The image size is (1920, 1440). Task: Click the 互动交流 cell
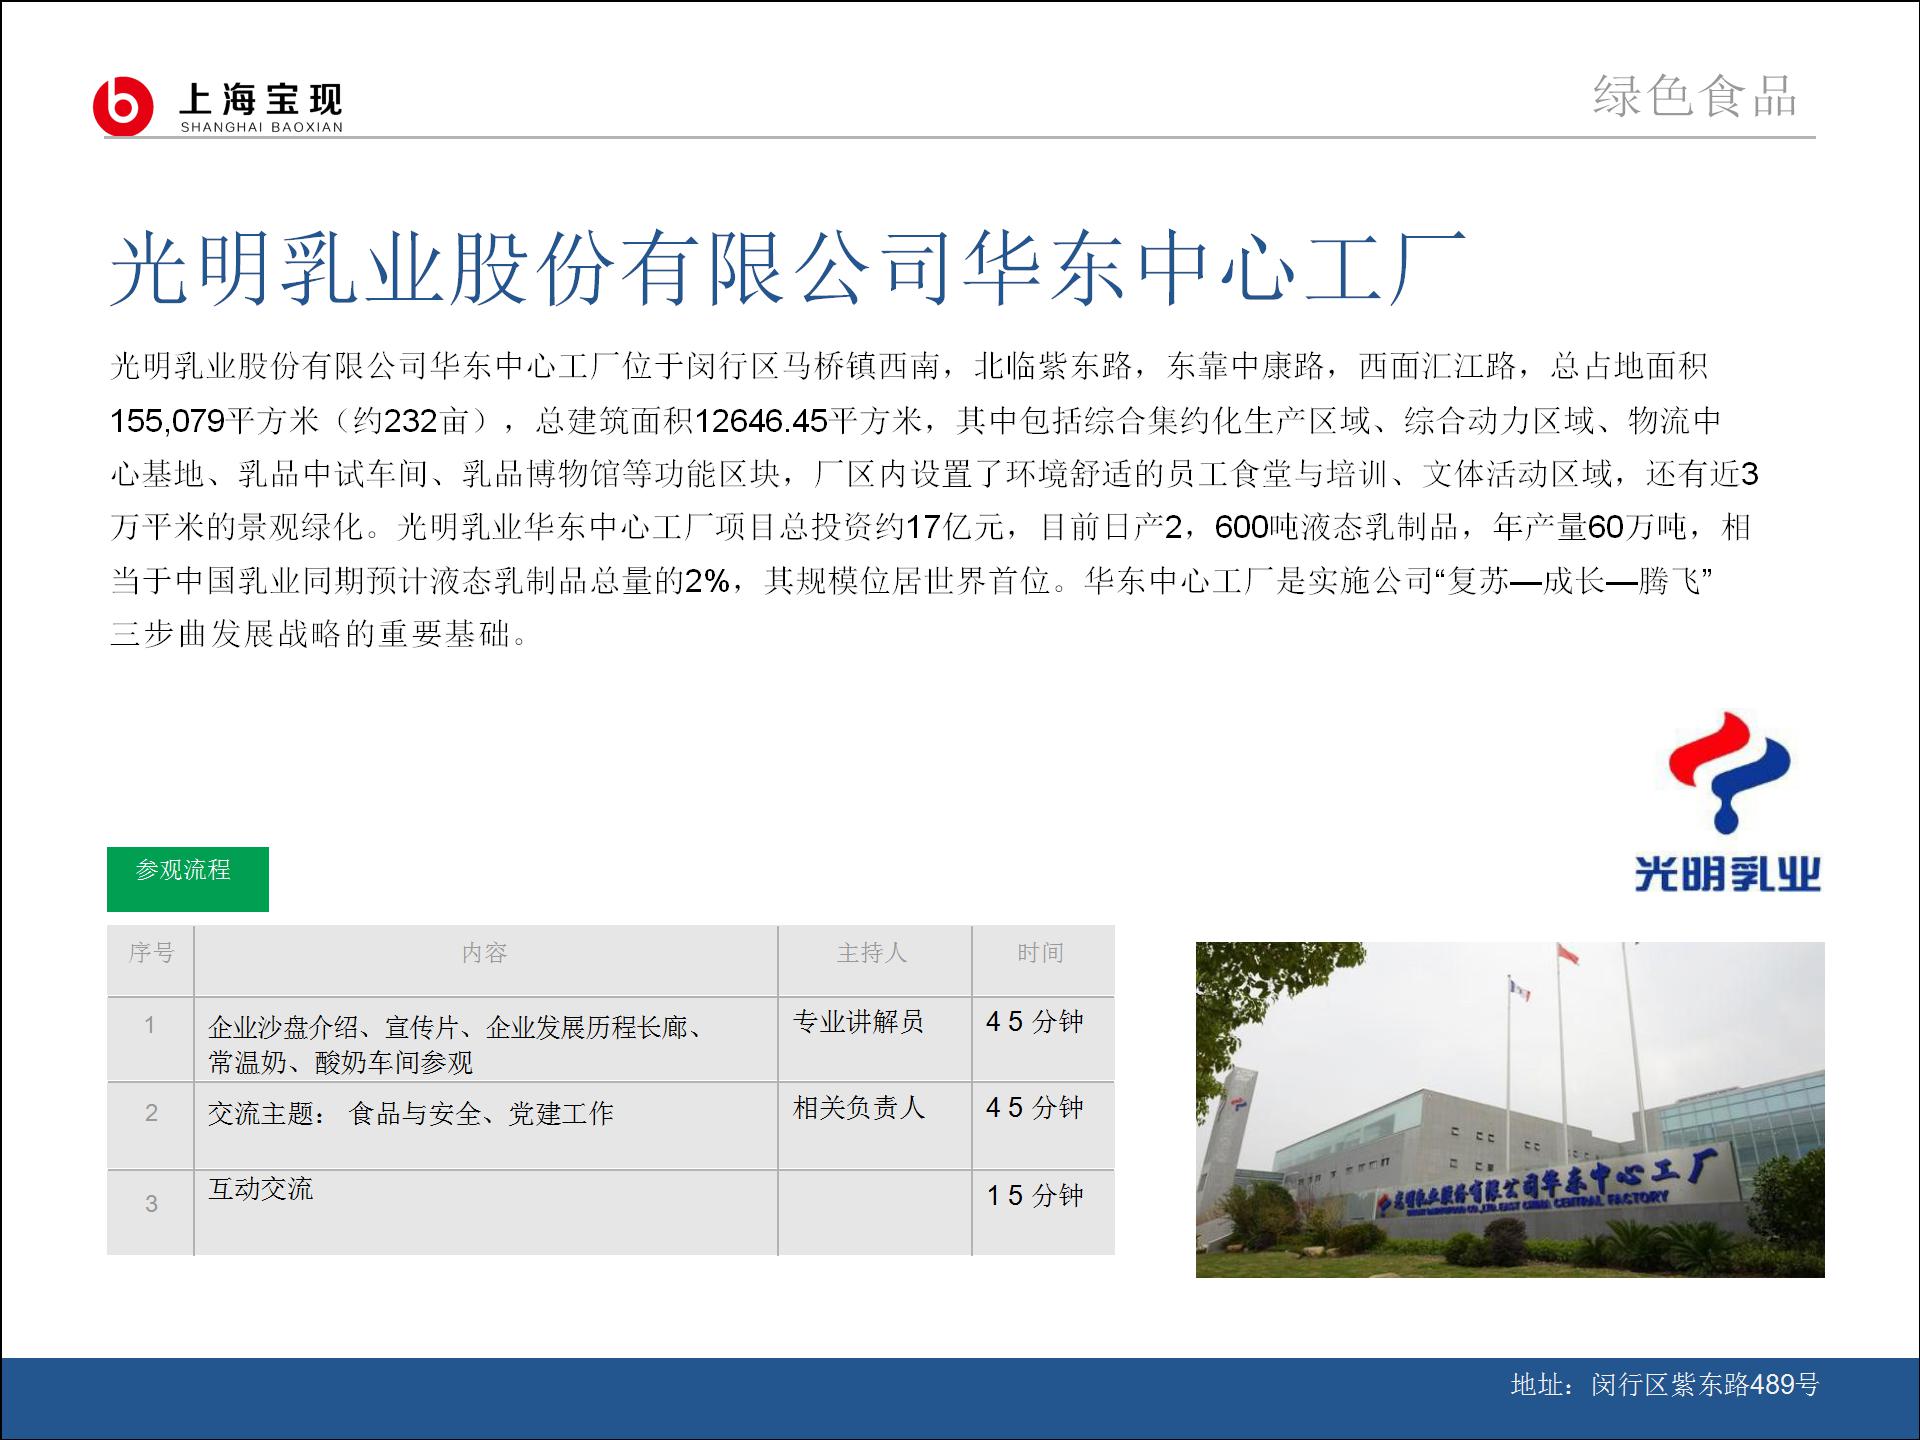(x=486, y=1213)
